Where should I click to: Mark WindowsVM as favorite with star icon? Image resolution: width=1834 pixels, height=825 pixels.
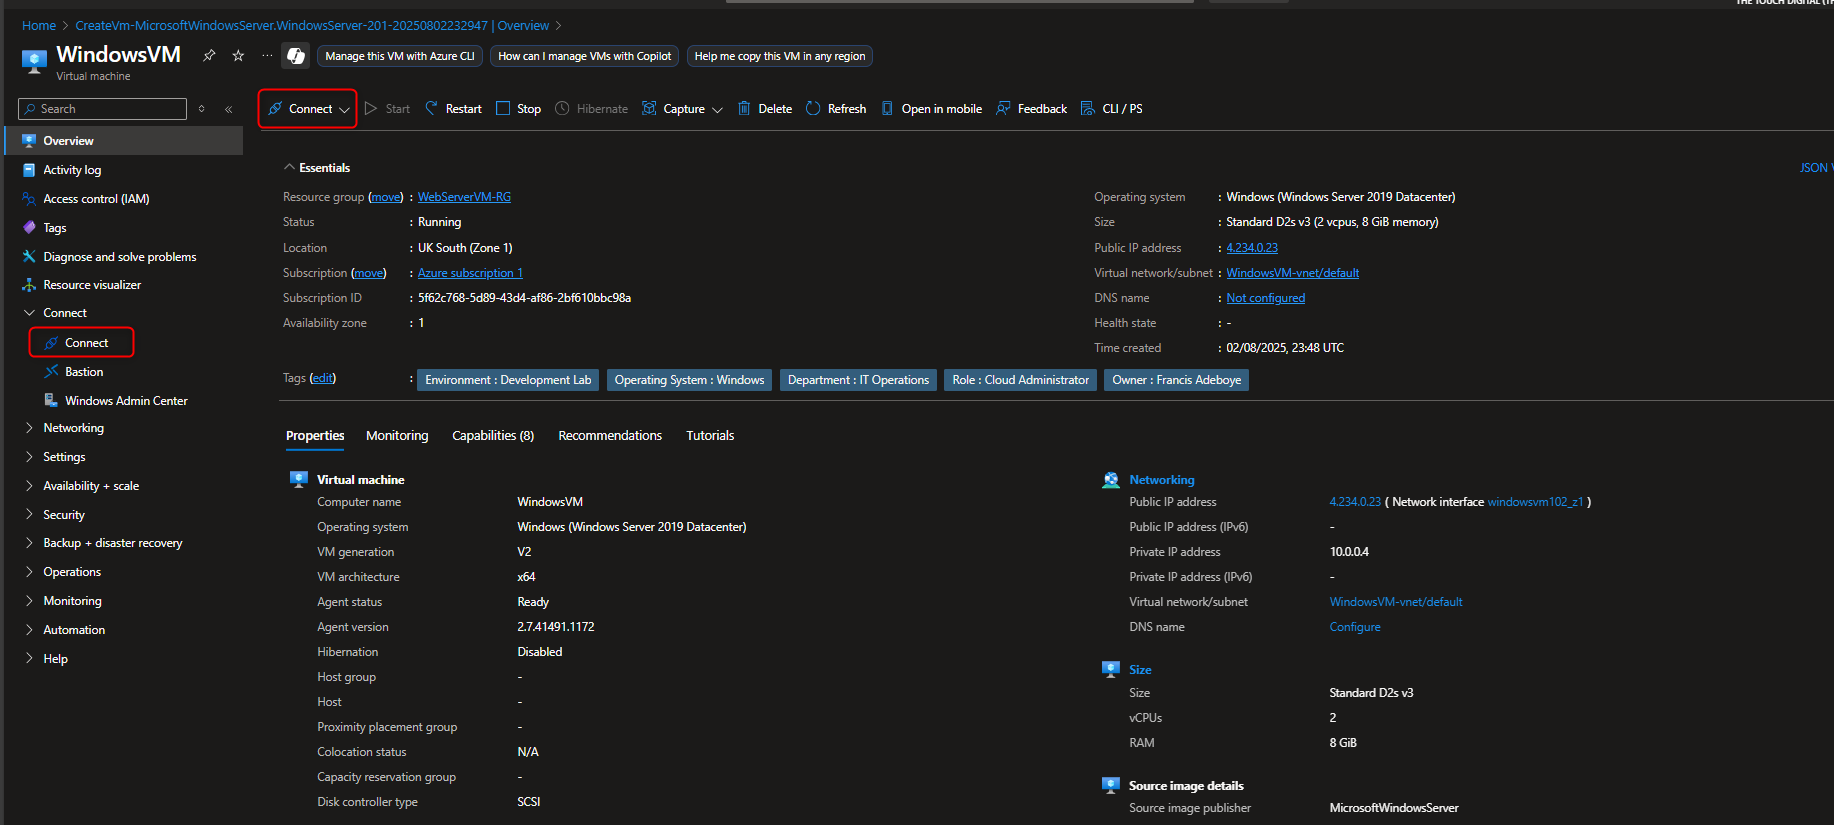pos(238,56)
